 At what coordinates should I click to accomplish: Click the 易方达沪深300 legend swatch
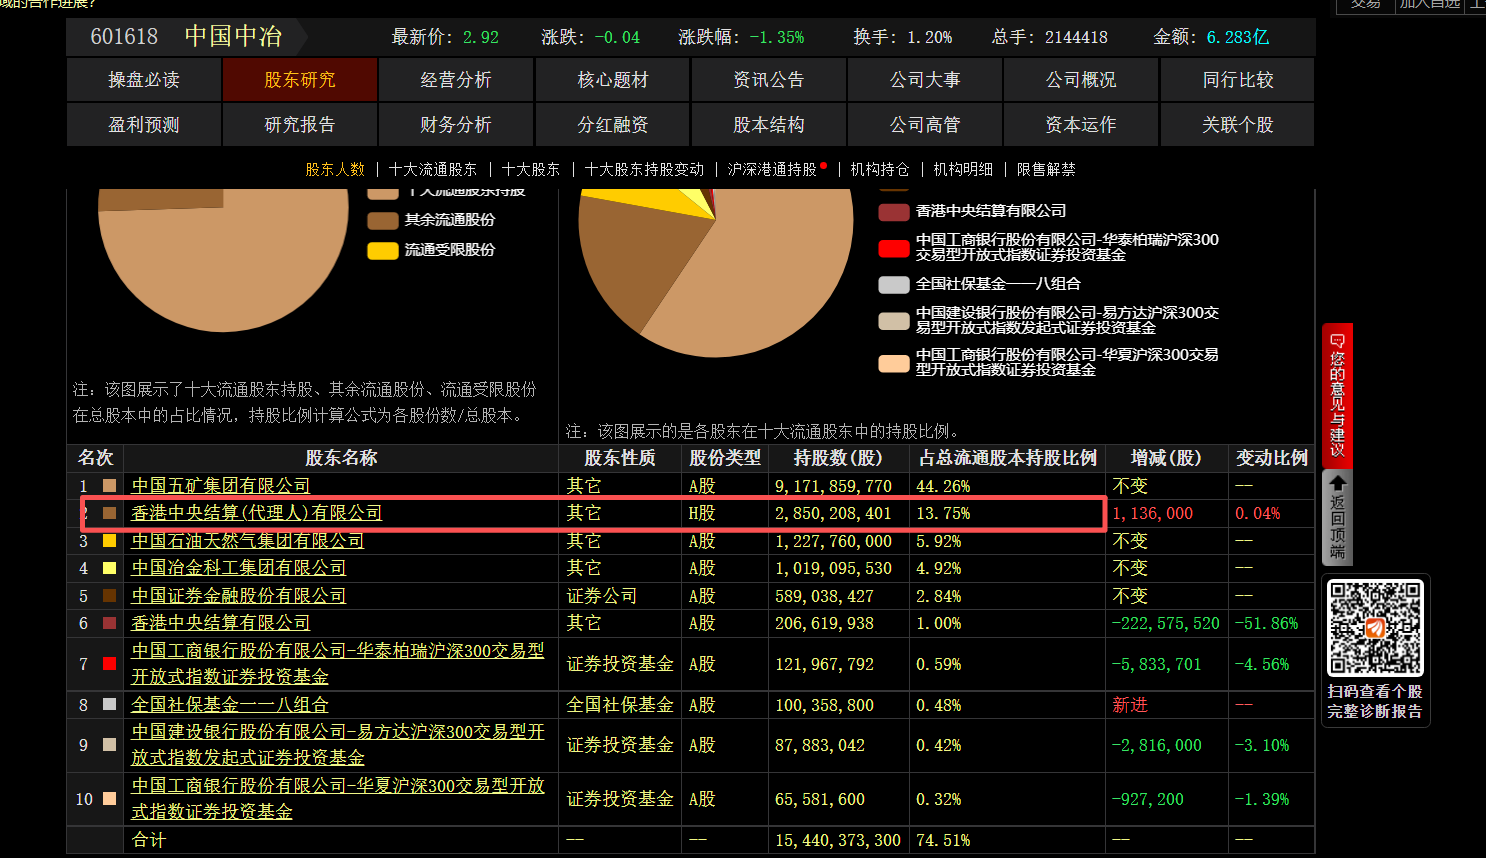894,321
